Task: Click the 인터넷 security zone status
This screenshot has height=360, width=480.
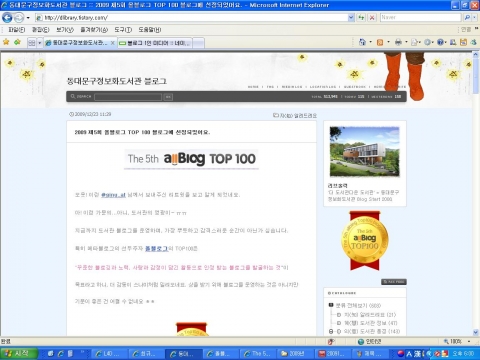Action: [369, 341]
